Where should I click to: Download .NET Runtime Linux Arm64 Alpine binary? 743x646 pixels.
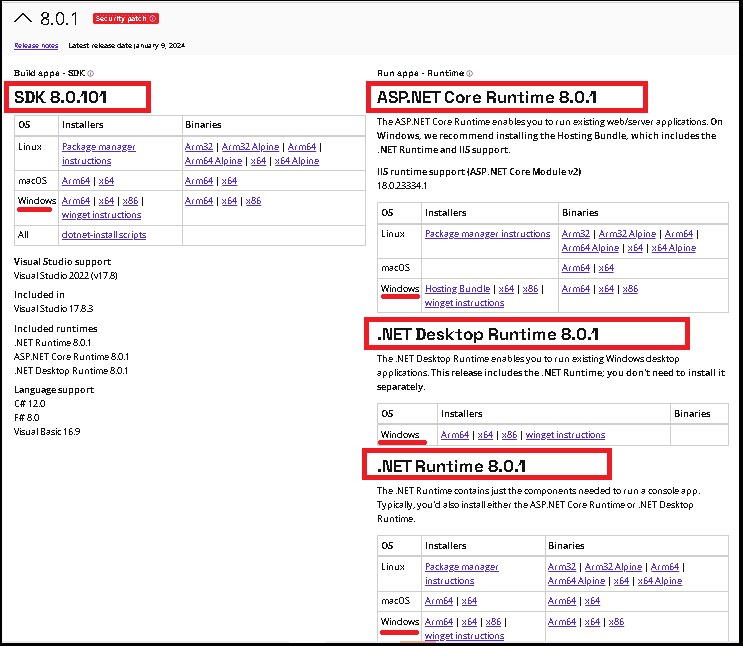coord(576,581)
